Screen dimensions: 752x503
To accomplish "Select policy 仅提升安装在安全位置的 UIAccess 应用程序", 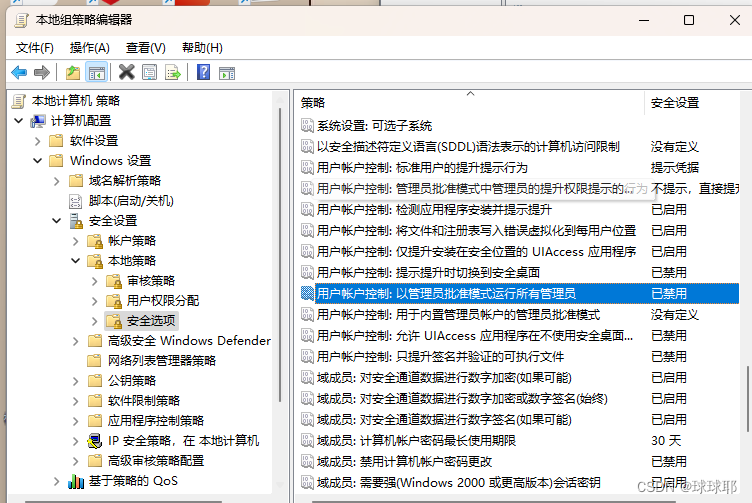I will click(x=476, y=252).
